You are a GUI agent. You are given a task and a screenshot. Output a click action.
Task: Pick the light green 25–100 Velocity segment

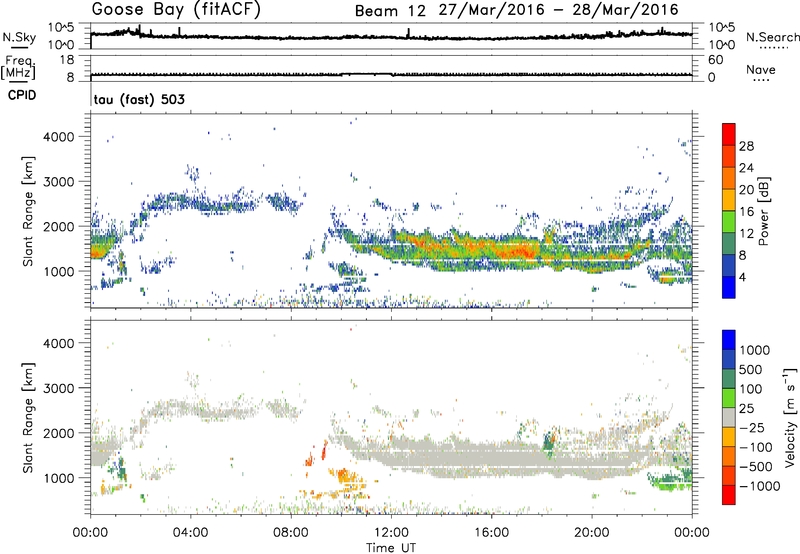pyautogui.click(x=729, y=398)
